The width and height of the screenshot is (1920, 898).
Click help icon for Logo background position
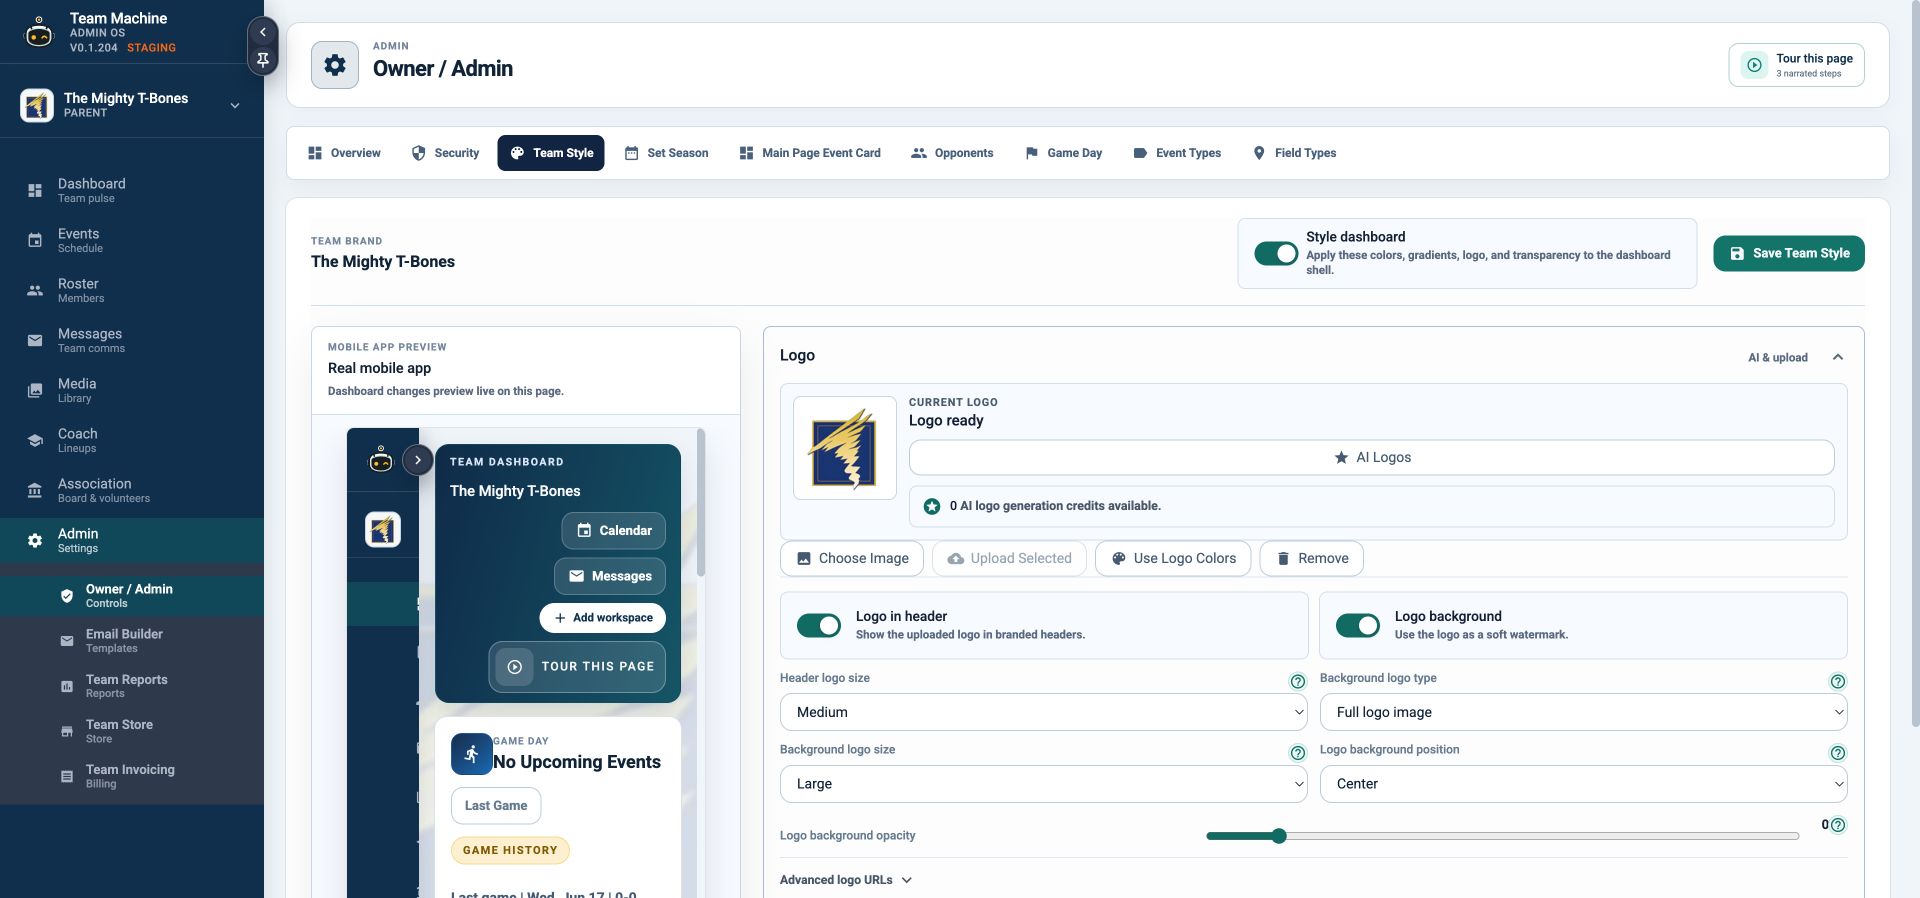1838,753
